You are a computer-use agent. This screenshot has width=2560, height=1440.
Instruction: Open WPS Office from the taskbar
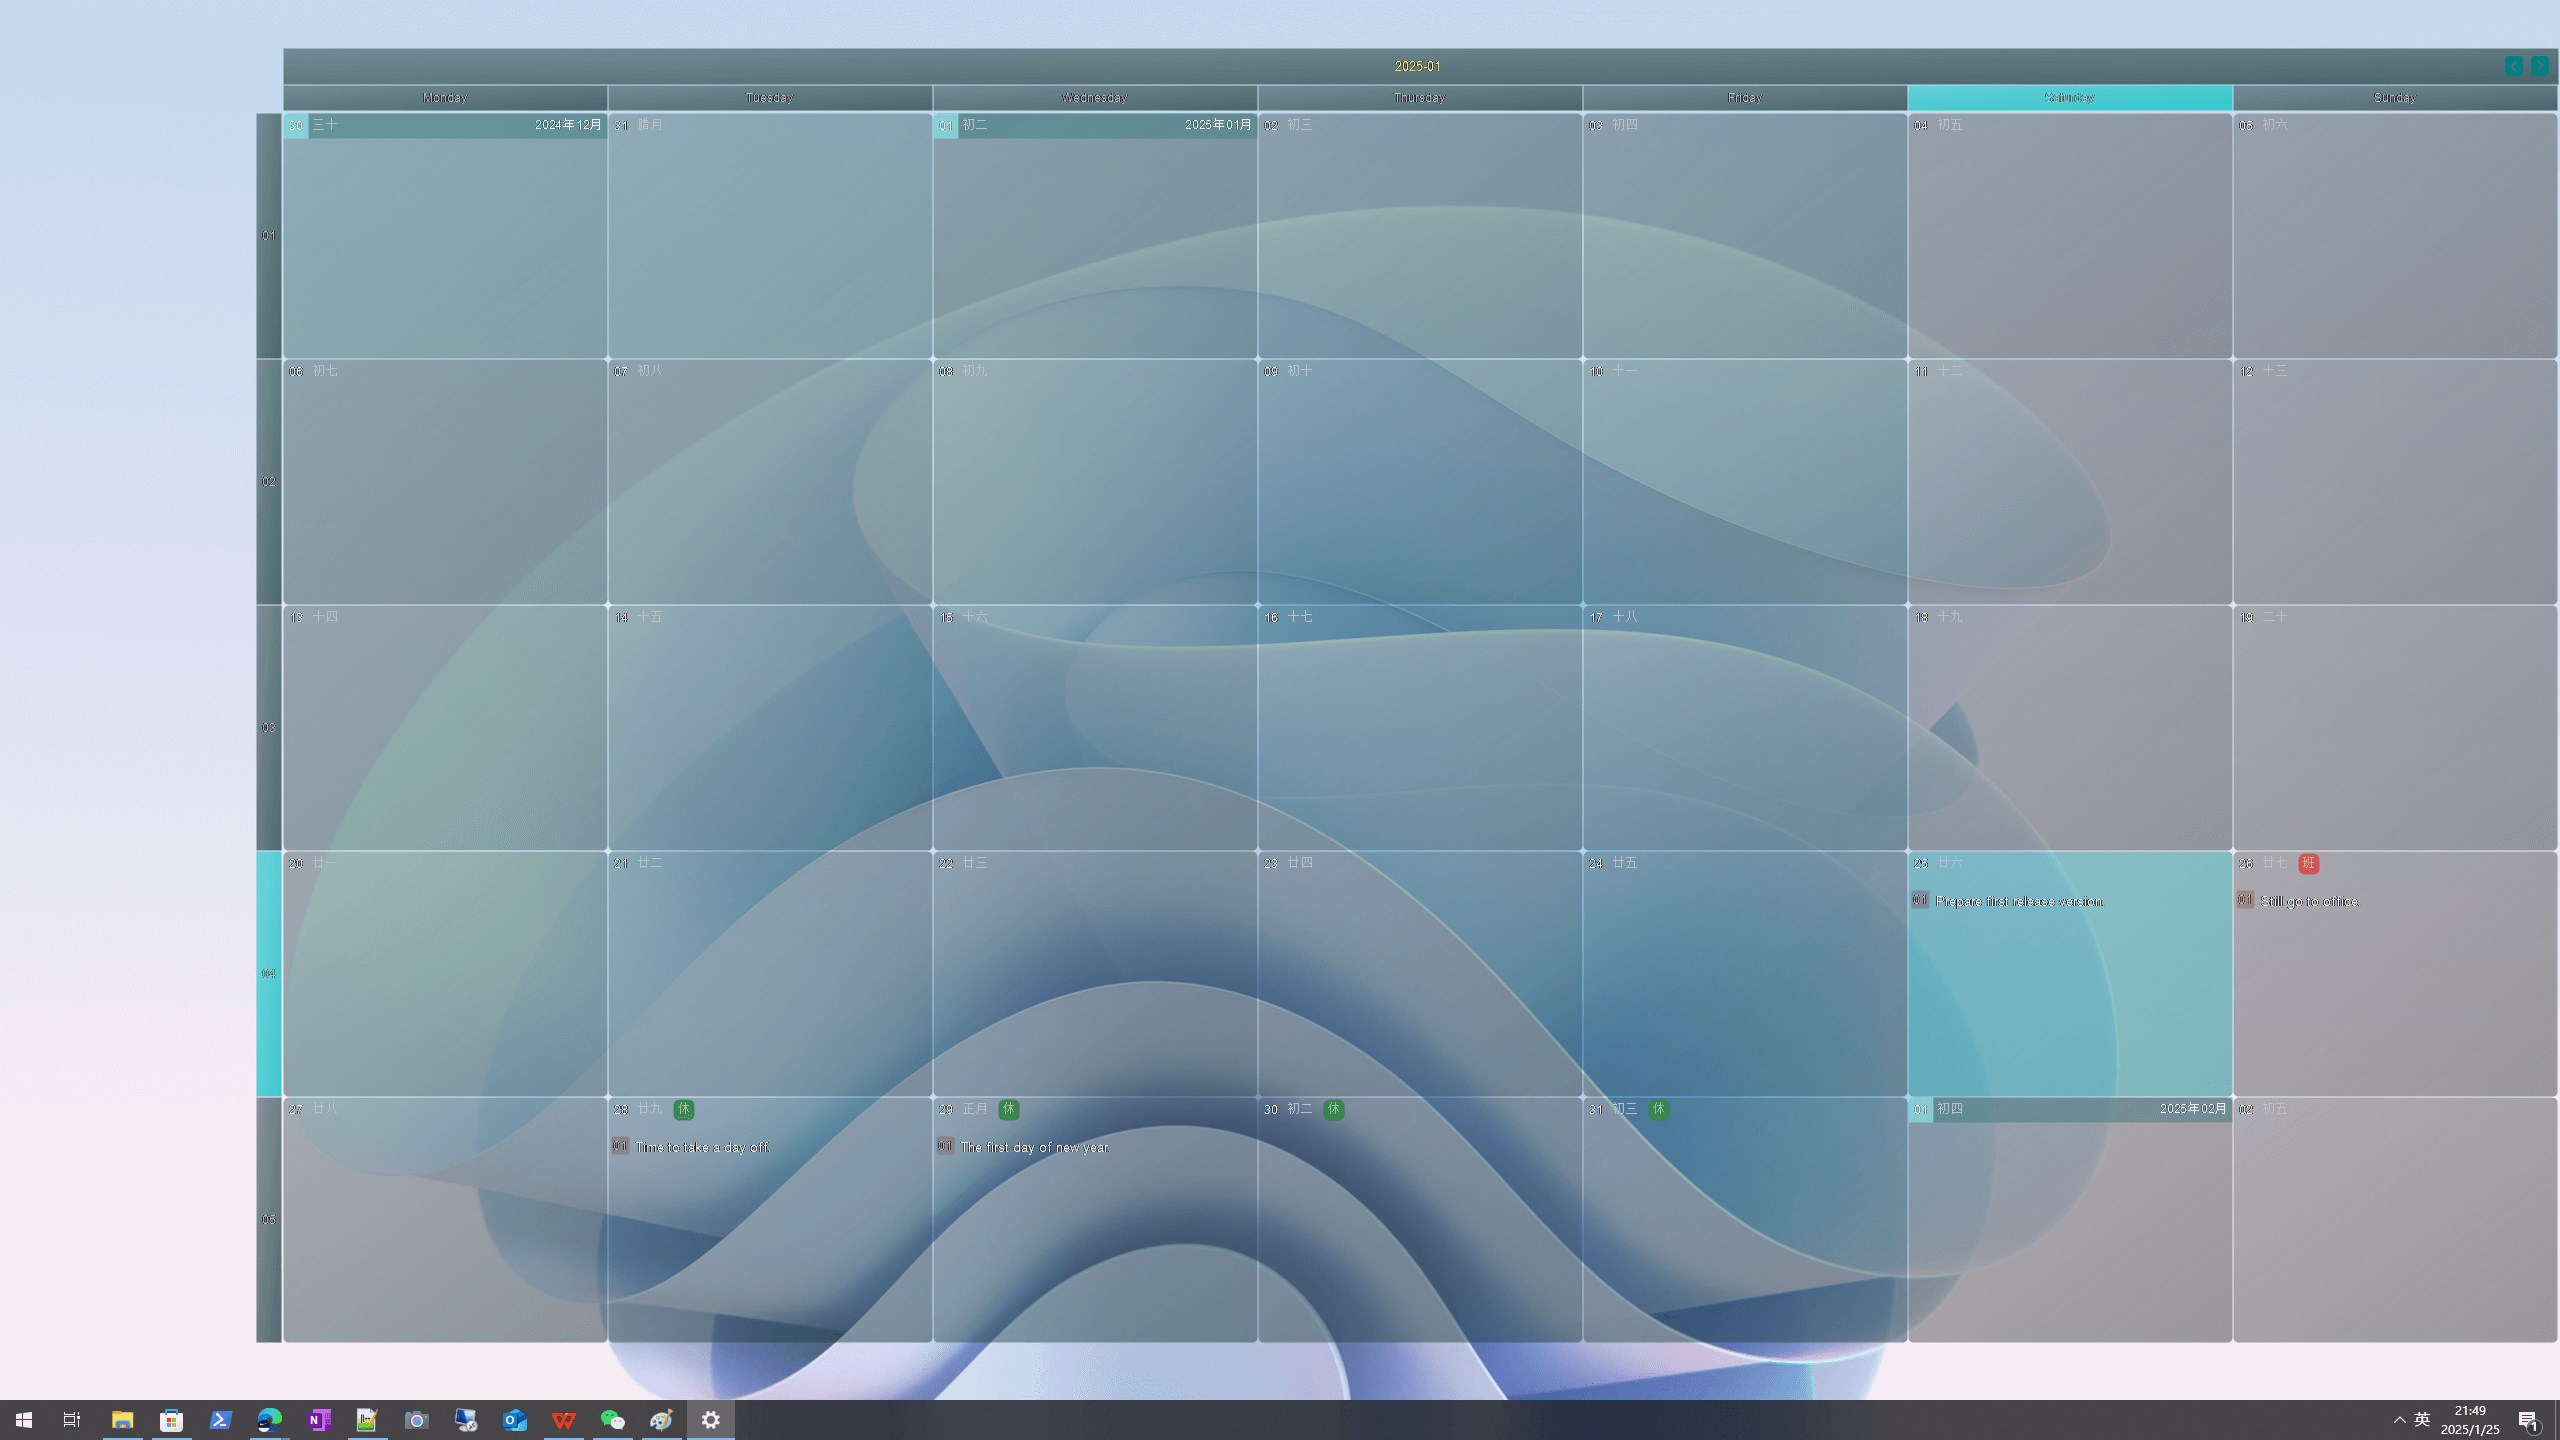coord(564,1420)
